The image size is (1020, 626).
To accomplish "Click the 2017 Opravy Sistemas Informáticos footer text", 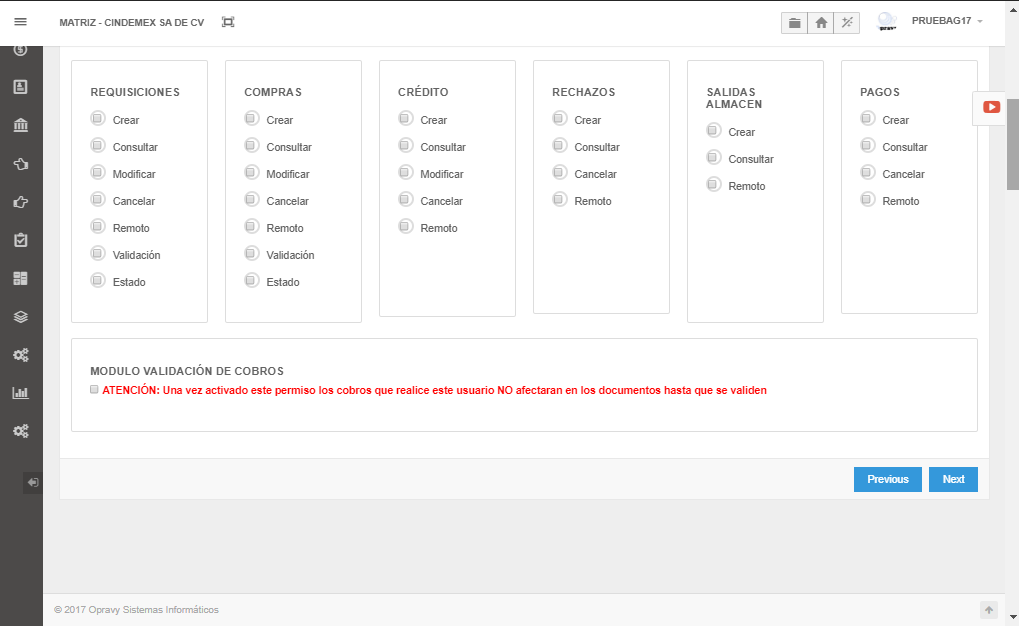I will (136, 610).
